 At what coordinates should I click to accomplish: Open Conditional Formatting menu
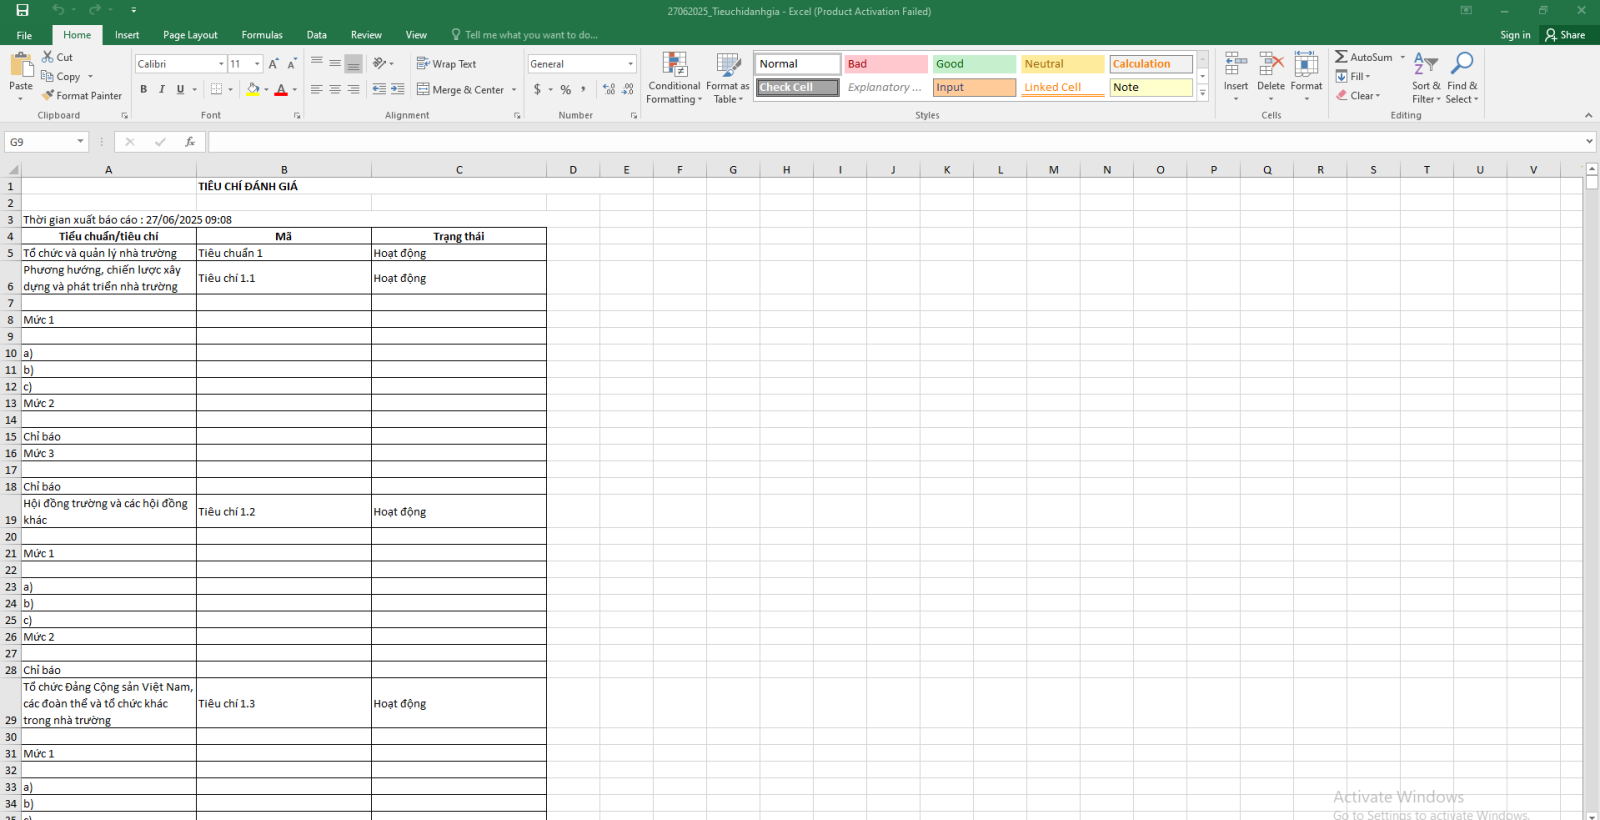coord(674,78)
